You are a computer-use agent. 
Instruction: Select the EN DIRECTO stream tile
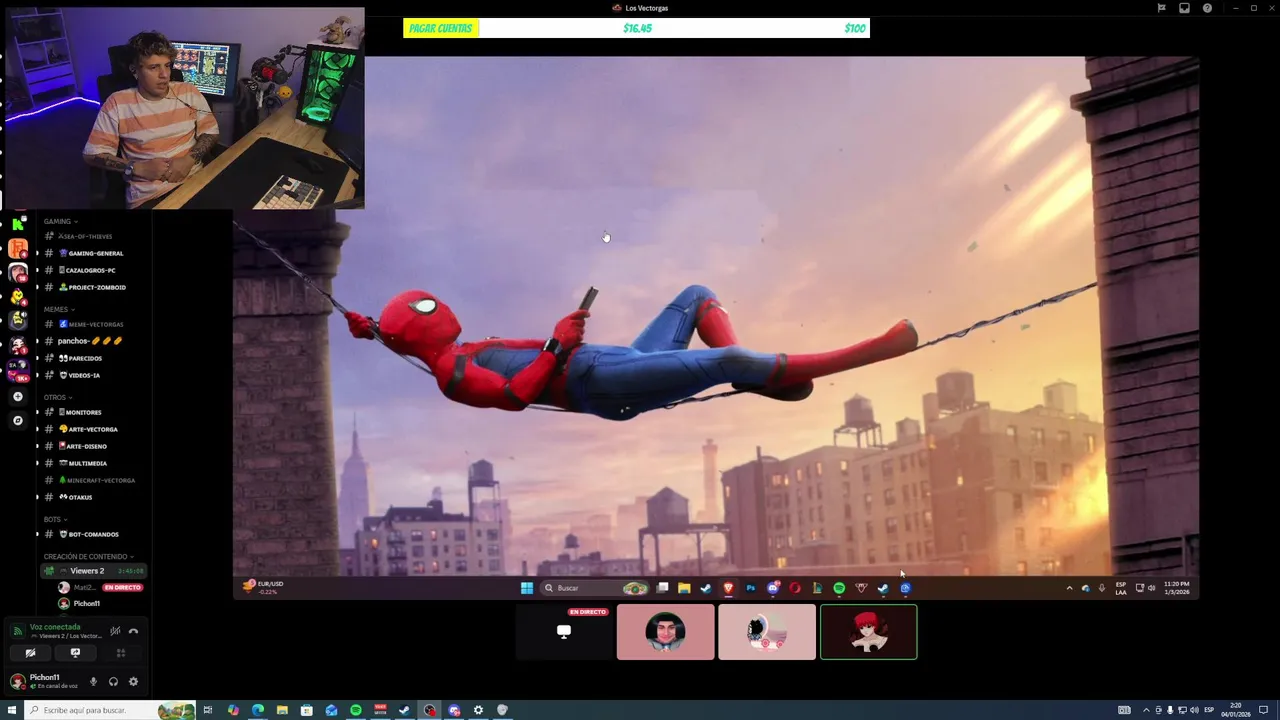click(x=564, y=632)
